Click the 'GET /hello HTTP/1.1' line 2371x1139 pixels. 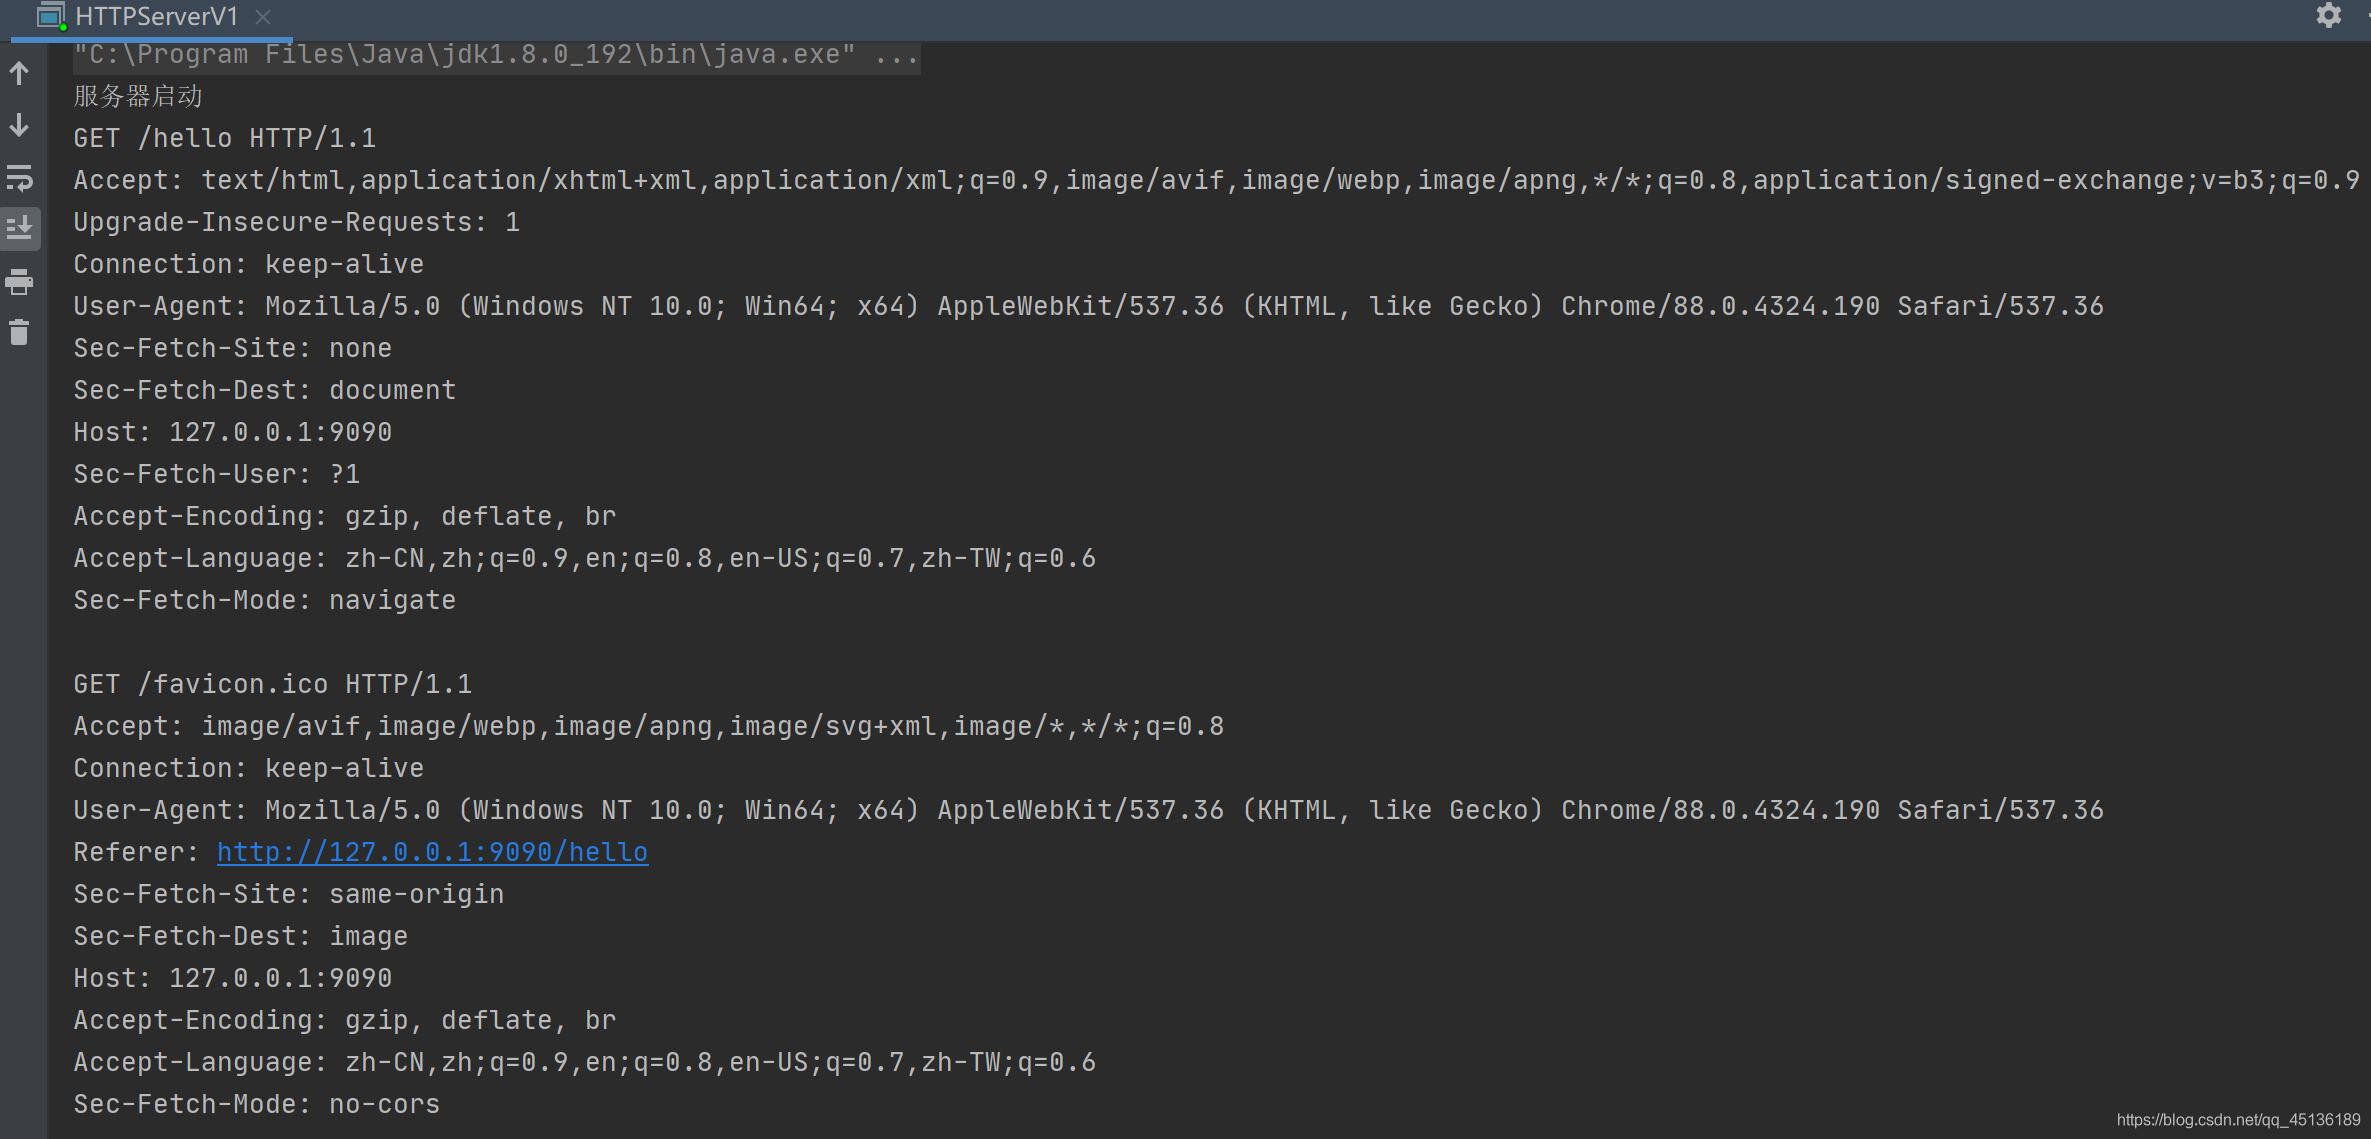click(225, 138)
